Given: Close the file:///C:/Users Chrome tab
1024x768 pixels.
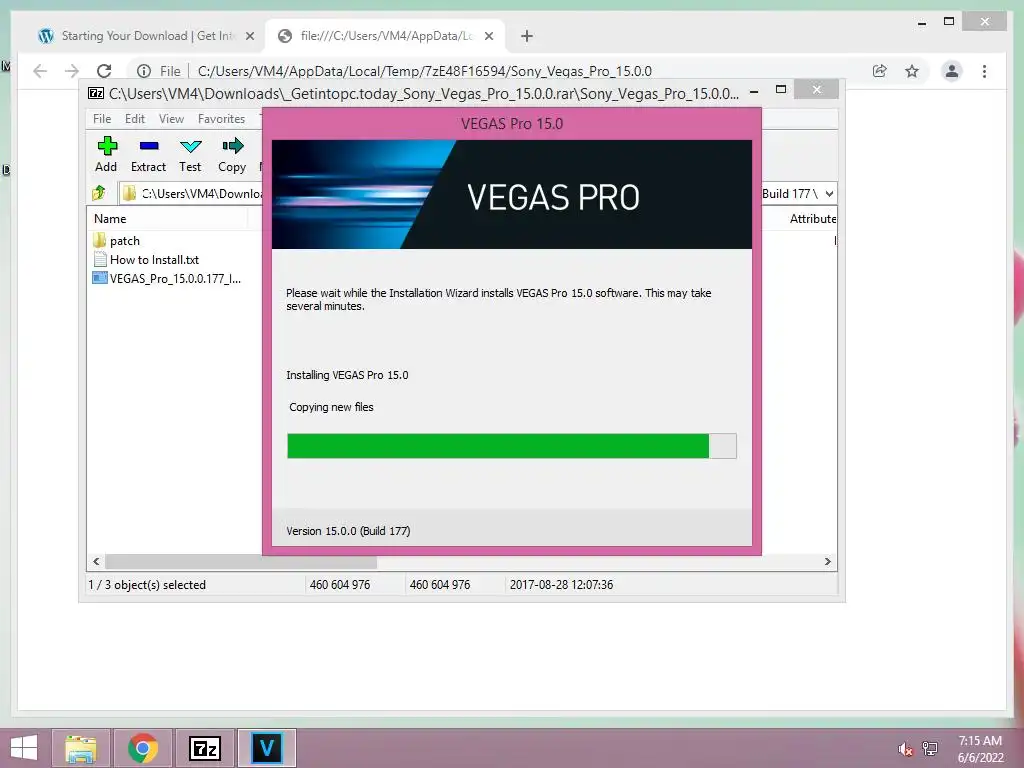Looking at the screenshot, I should 488,36.
